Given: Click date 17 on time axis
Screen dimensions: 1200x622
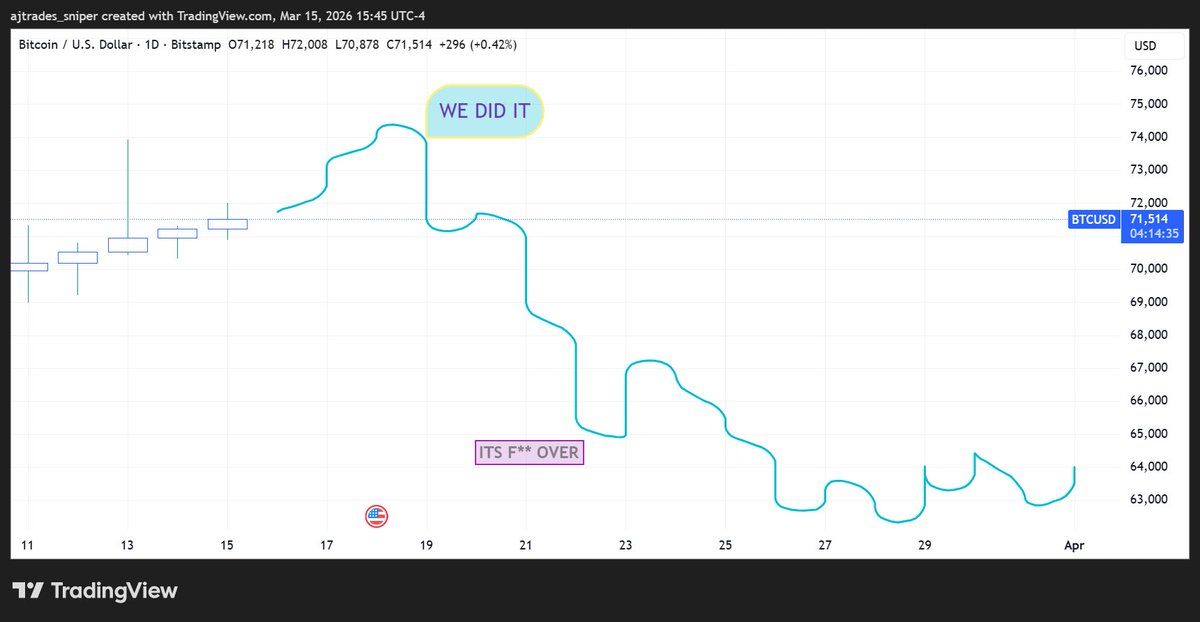Looking at the screenshot, I should 327,545.
